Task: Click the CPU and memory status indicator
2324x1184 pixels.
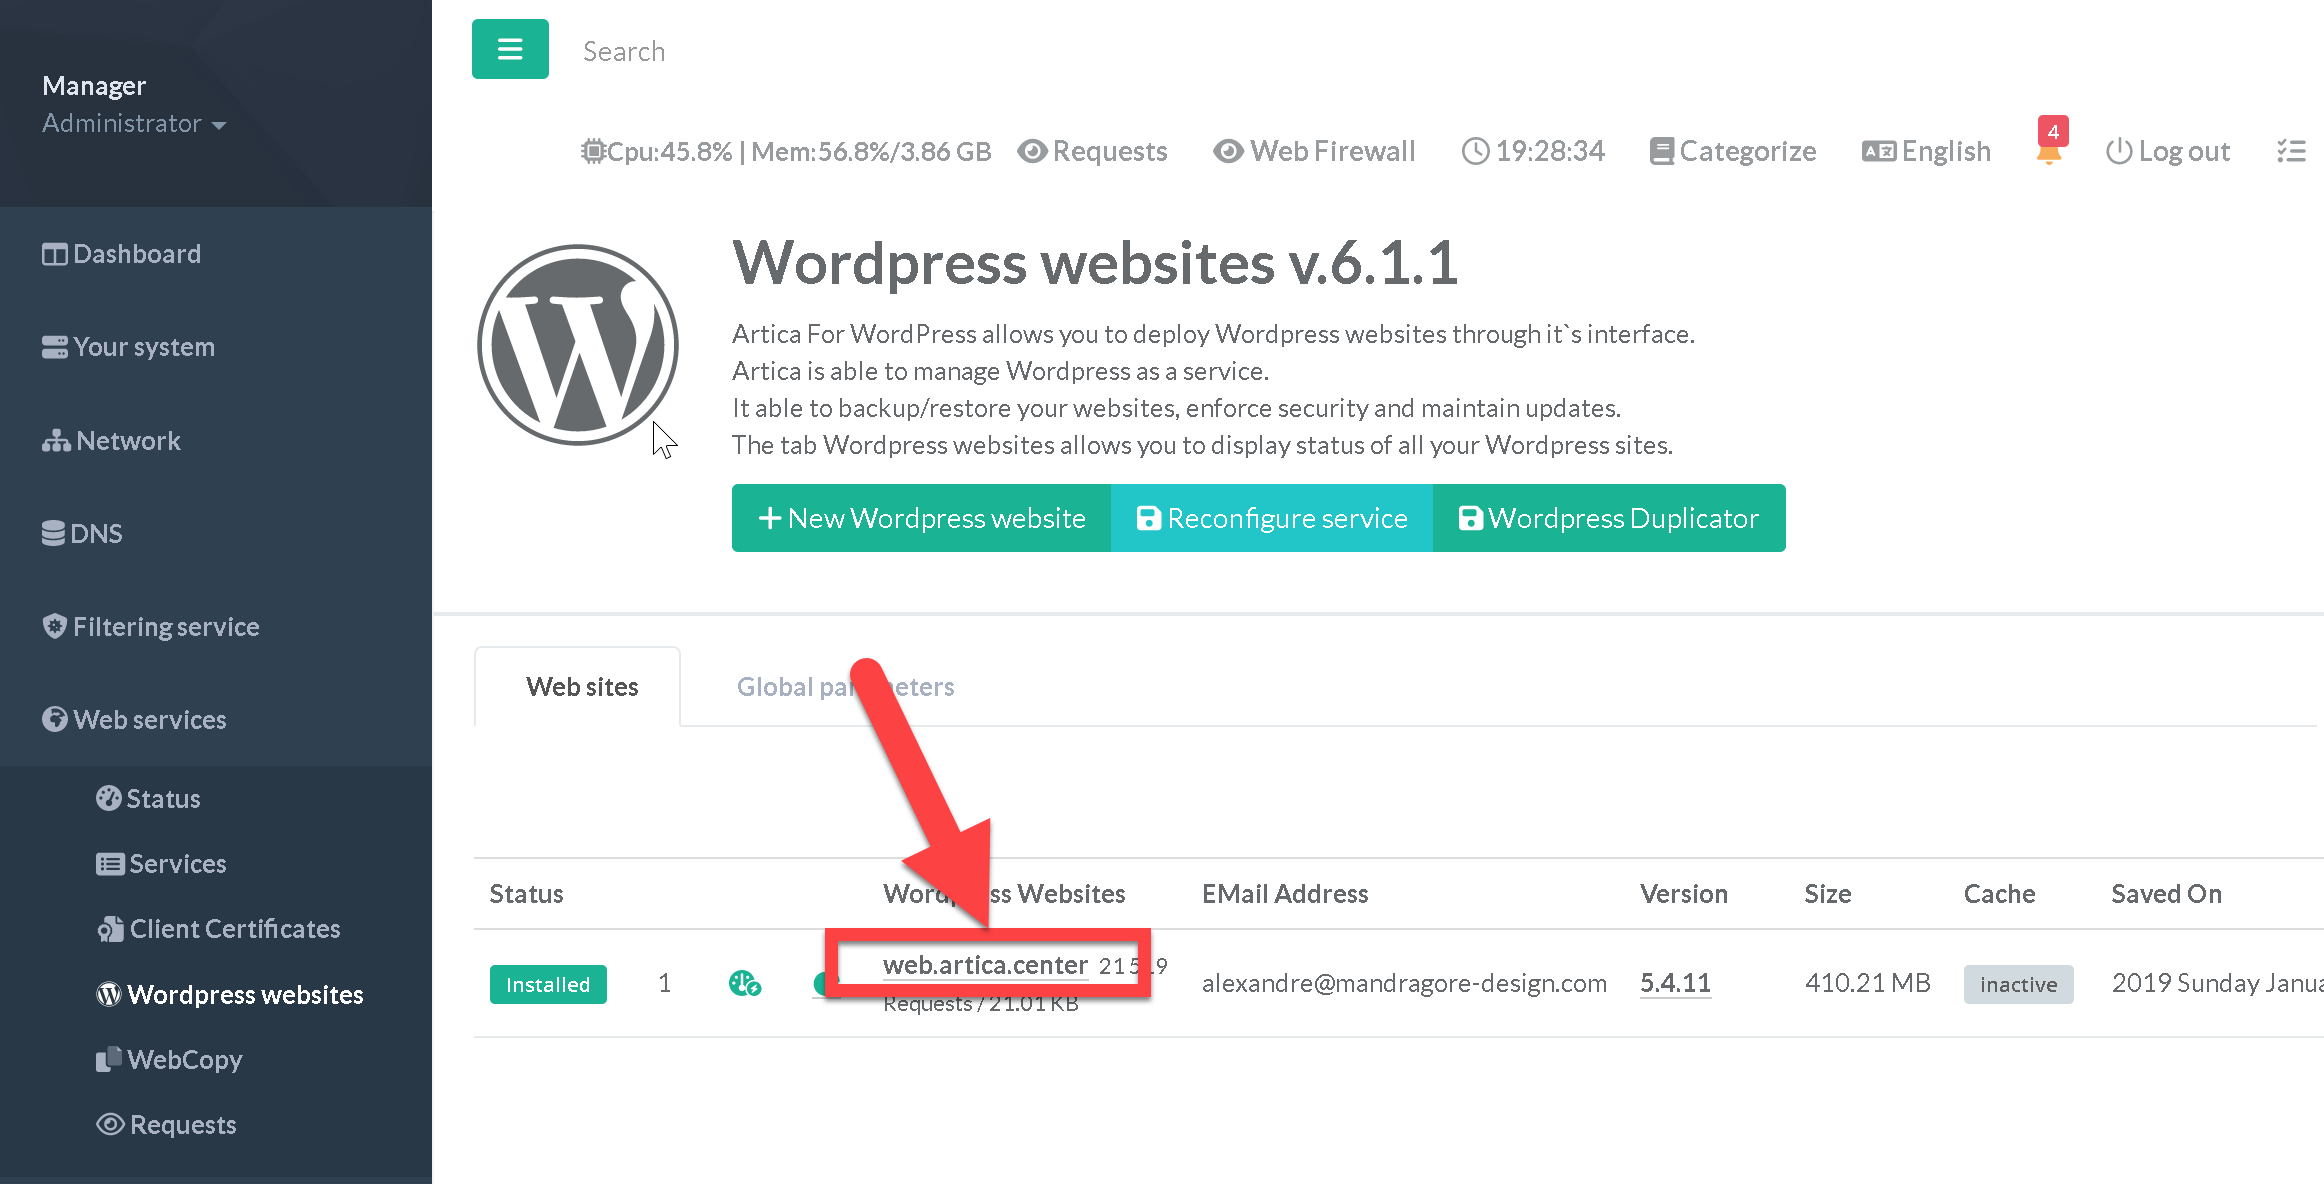Action: 785,151
